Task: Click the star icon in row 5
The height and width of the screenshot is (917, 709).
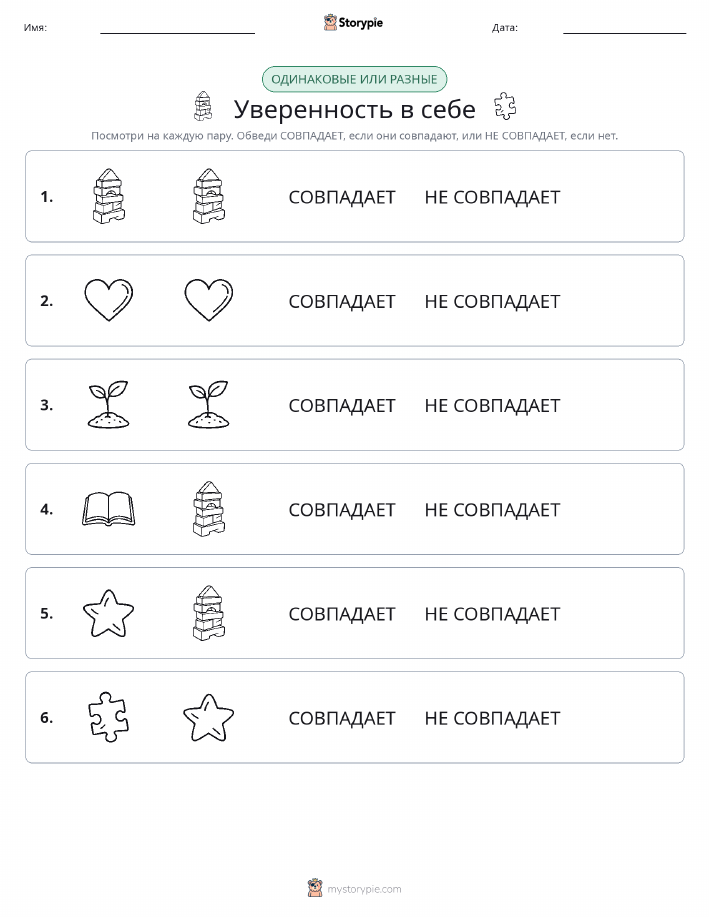Action: click(x=108, y=613)
